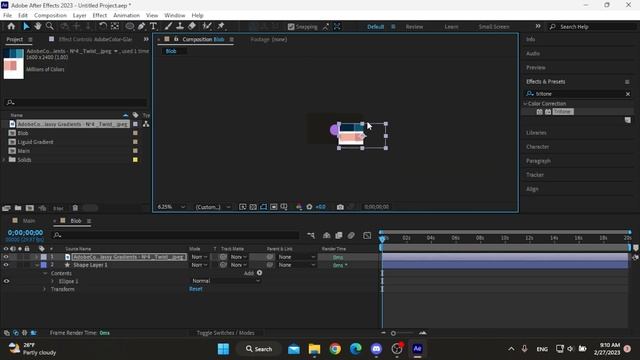Open the (Custom...) resolution dropdown
Screen dimensions: 640x360
point(213,207)
